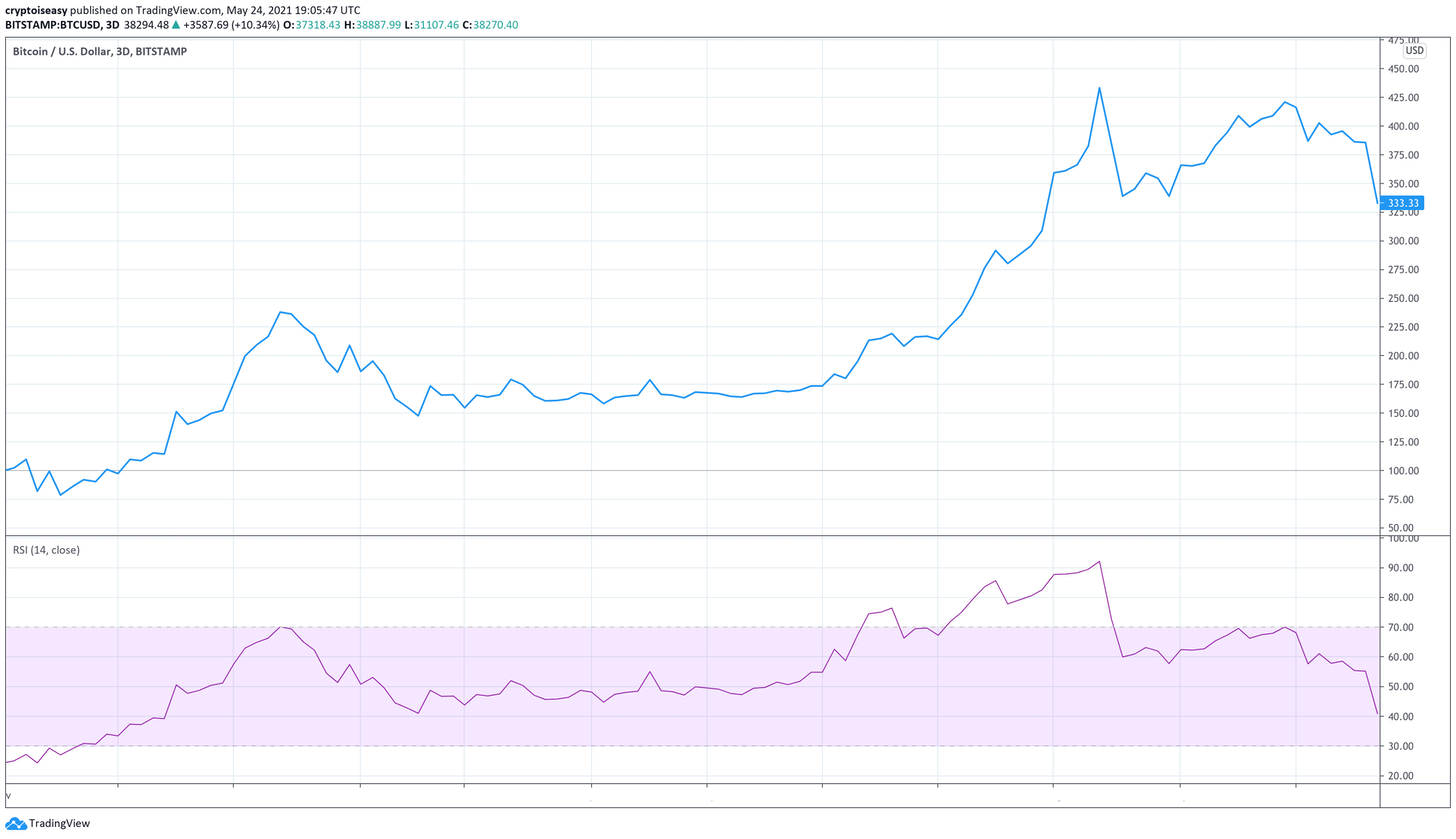Screen dimensions: 1456x839
Task: Click the C:38270.40 close value
Action: [492, 24]
